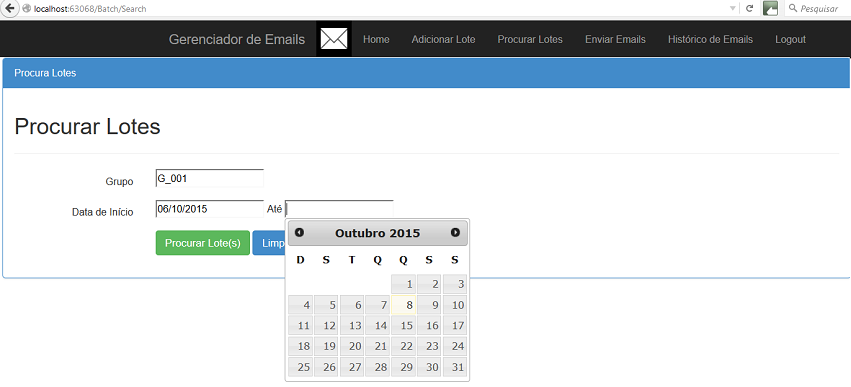Click the Gerenciador de Emails brand link
Viewport: 851px width, 387px height.
(237, 39)
